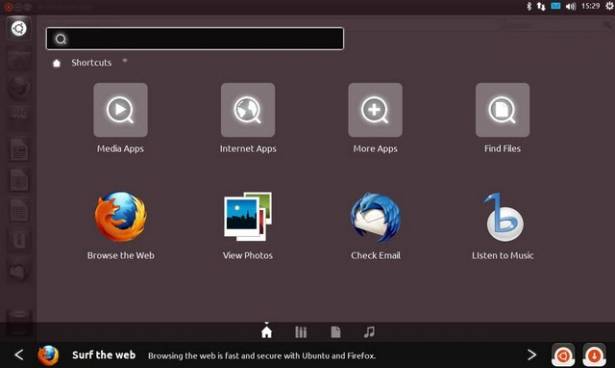Image resolution: width=615 pixels, height=368 pixels.
Task: Click the "Browsing the web is fast" description
Action: (x=262, y=356)
